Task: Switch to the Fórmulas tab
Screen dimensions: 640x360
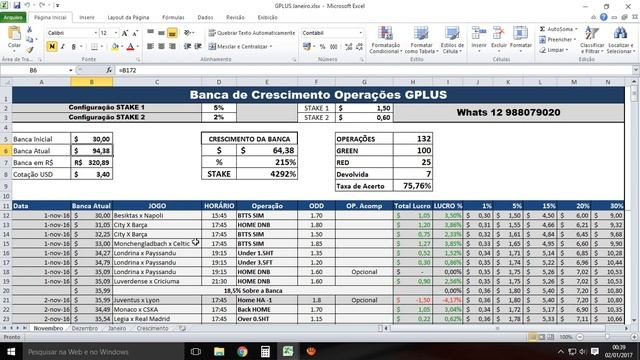Action: [173, 18]
